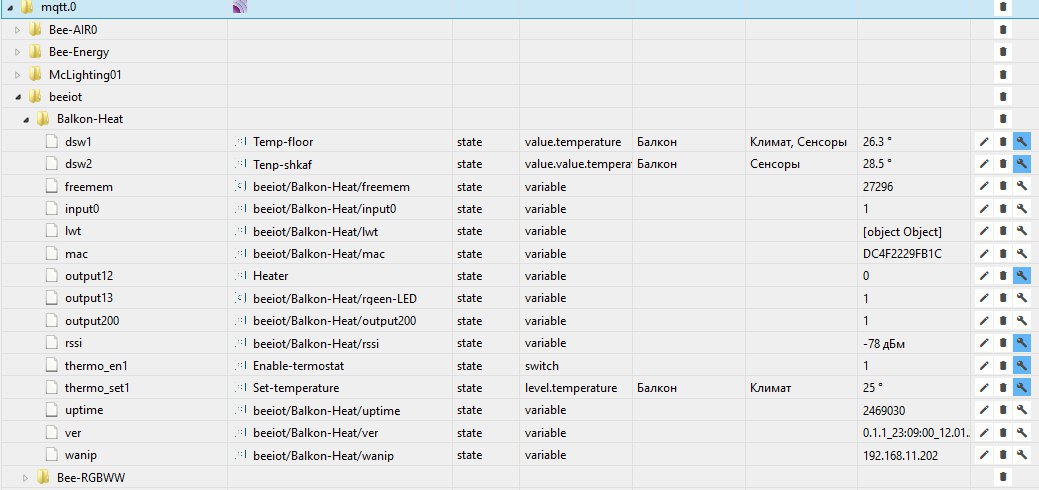1039x490 pixels.
Task: Click value 28.5 ° of dsw2
Action: click(877, 164)
